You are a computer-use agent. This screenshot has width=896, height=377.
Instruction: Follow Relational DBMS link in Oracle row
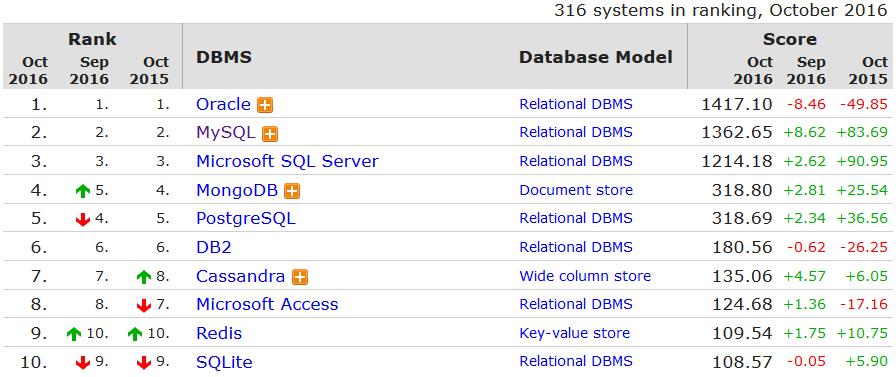coord(576,105)
